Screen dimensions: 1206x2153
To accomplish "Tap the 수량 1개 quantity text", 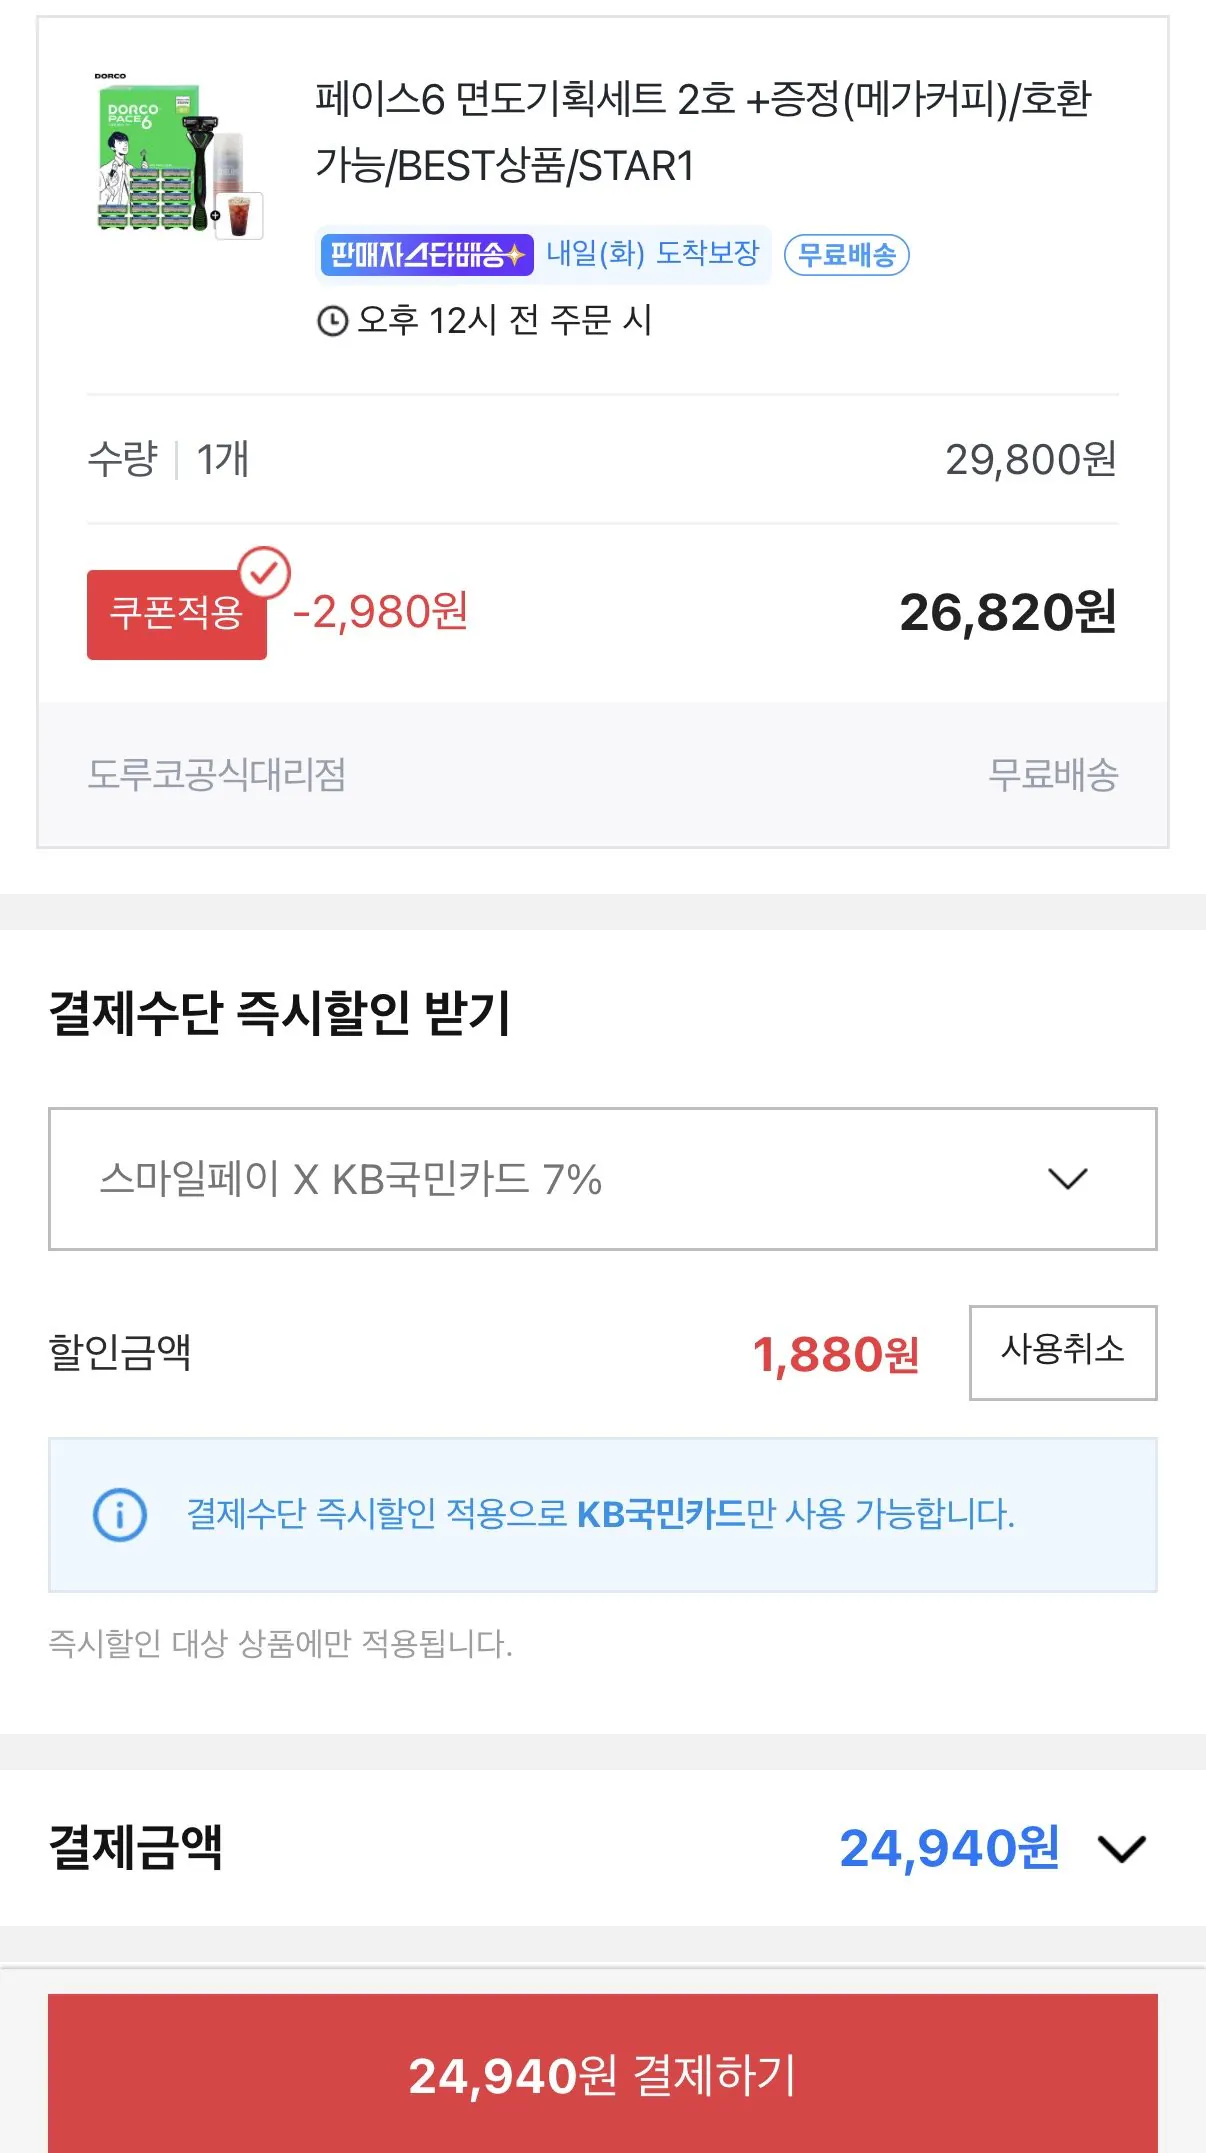I will point(168,460).
